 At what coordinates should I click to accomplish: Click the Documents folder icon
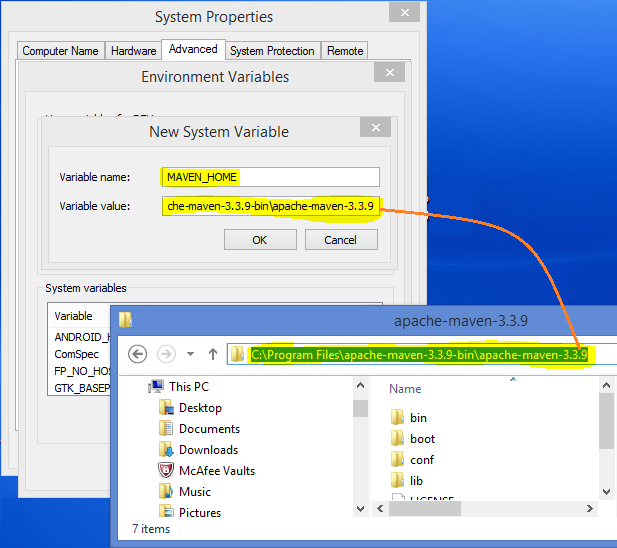166,428
